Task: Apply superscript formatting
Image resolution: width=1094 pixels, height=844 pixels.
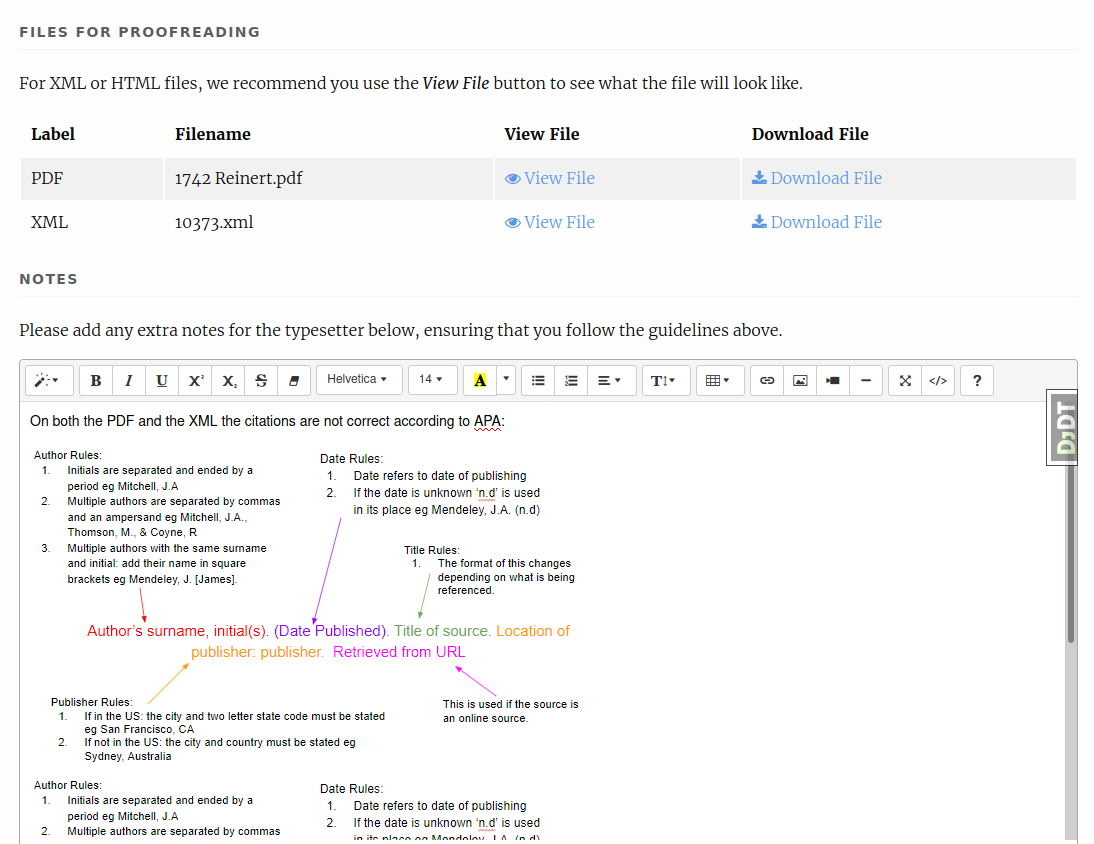Action: (x=195, y=380)
